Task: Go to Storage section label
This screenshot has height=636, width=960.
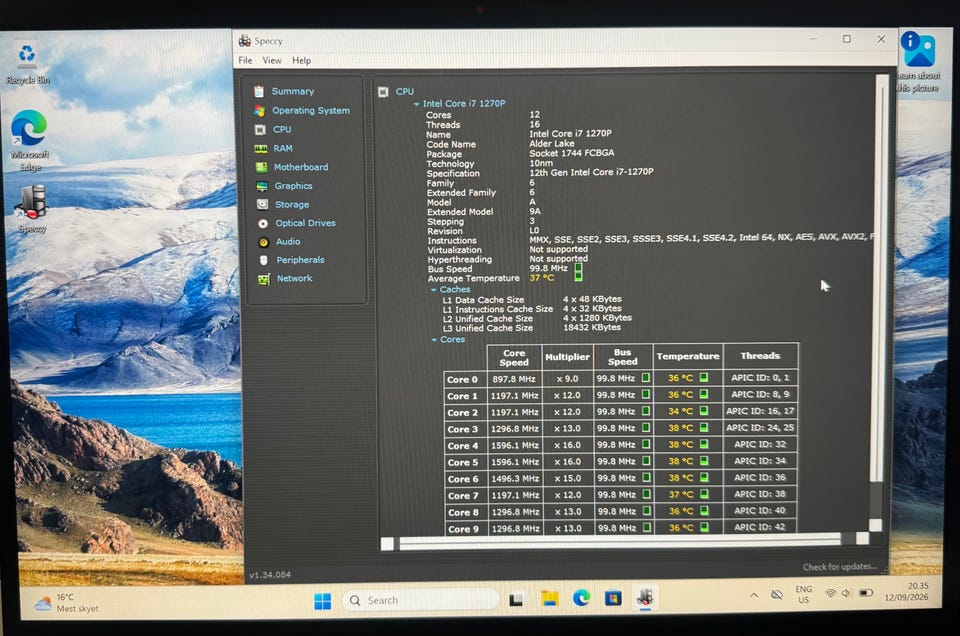Action: (291, 204)
